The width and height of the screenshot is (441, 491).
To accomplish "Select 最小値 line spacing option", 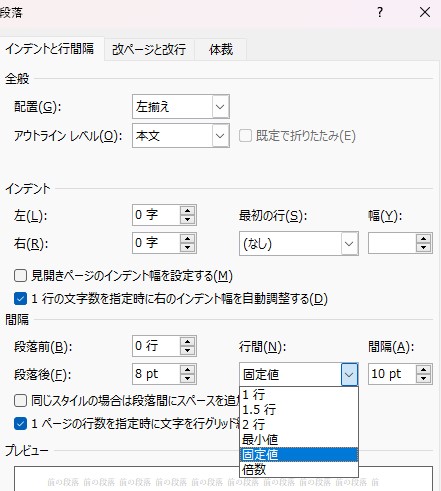I will click(299, 440).
